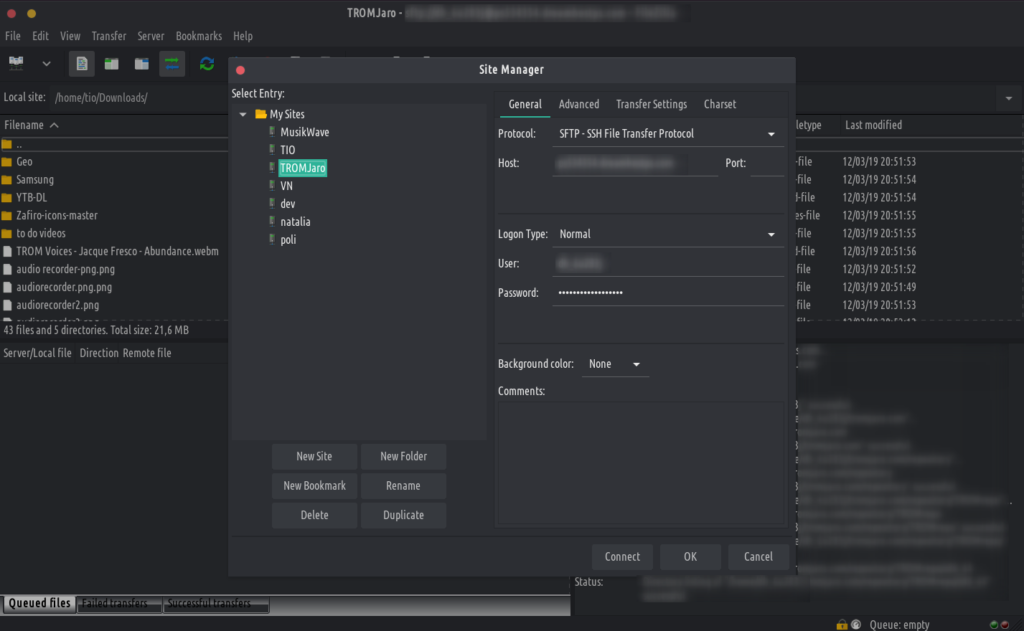Open the Background color dropdown
Screen dimensions: 1024x631
(x=615, y=364)
